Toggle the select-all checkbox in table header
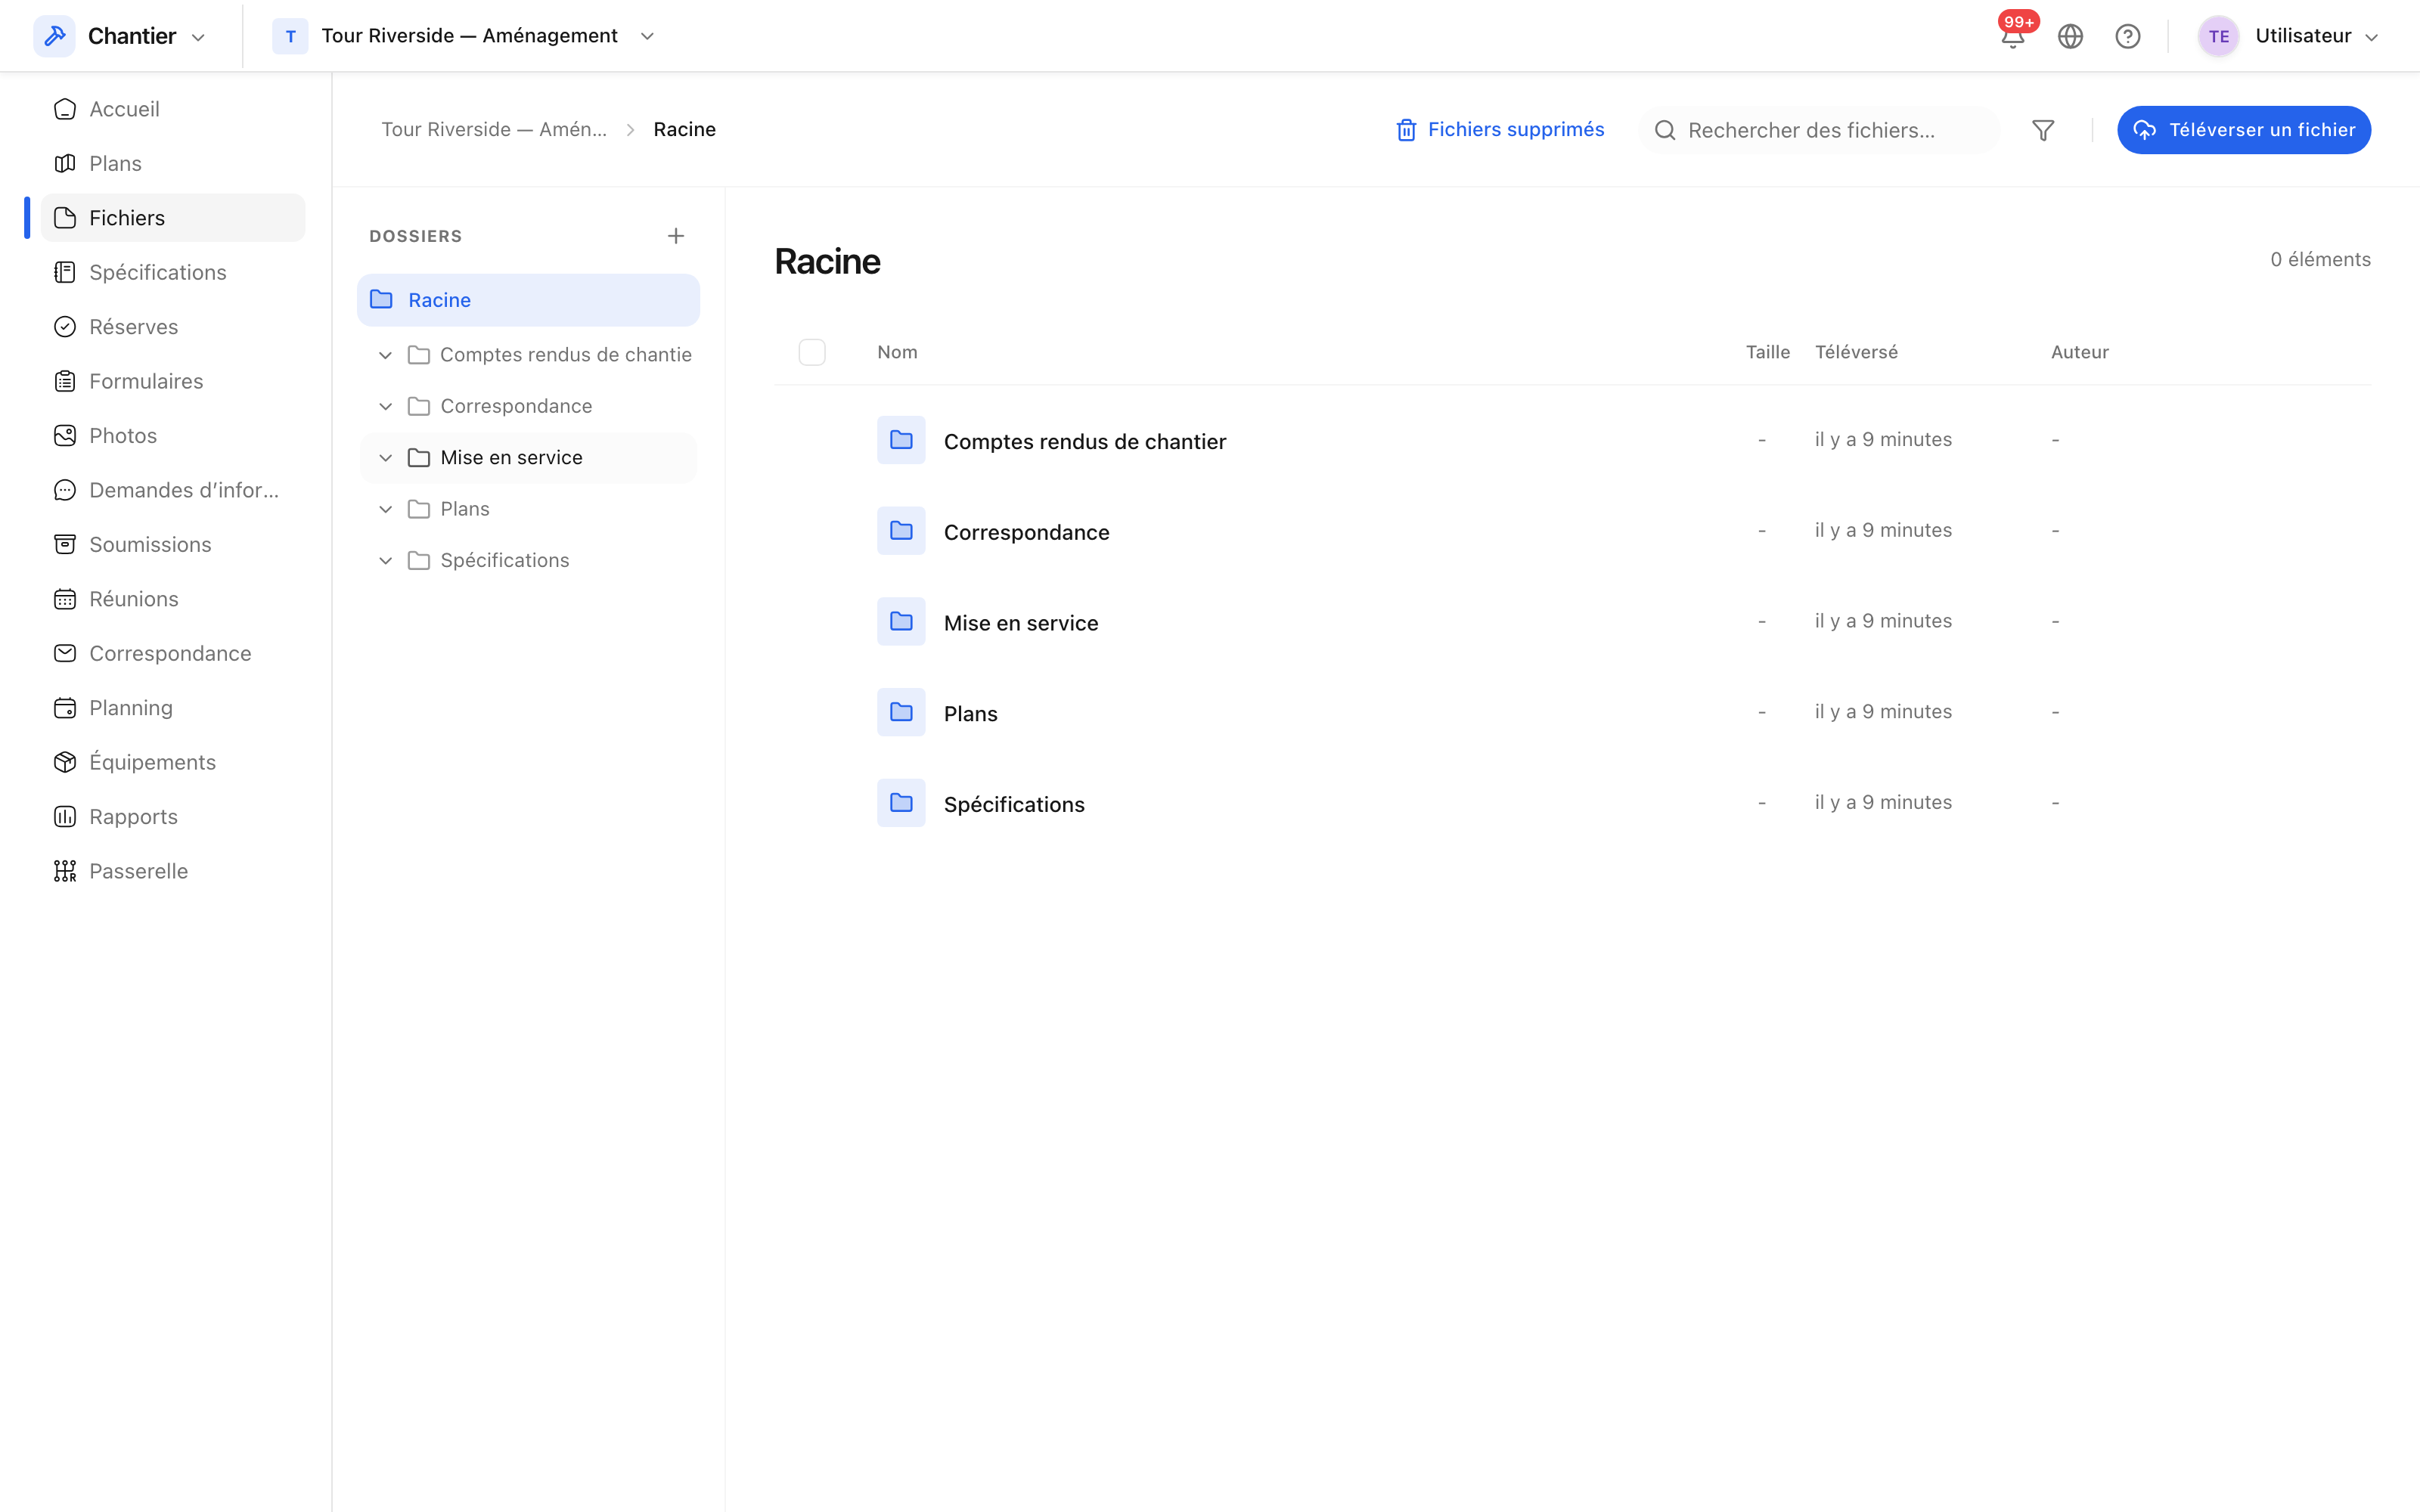Image resolution: width=2420 pixels, height=1512 pixels. click(x=812, y=352)
